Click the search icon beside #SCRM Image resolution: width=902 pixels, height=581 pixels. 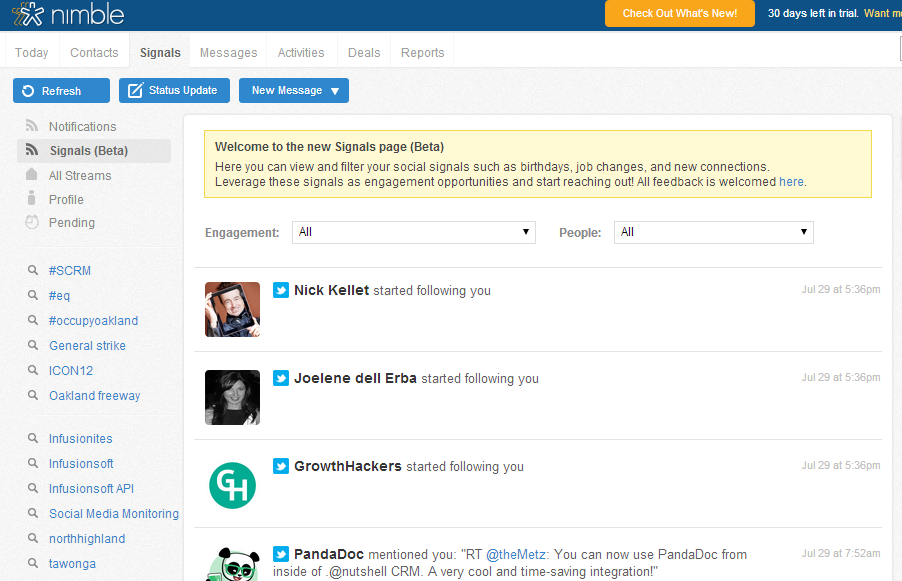pyautogui.click(x=33, y=270)
